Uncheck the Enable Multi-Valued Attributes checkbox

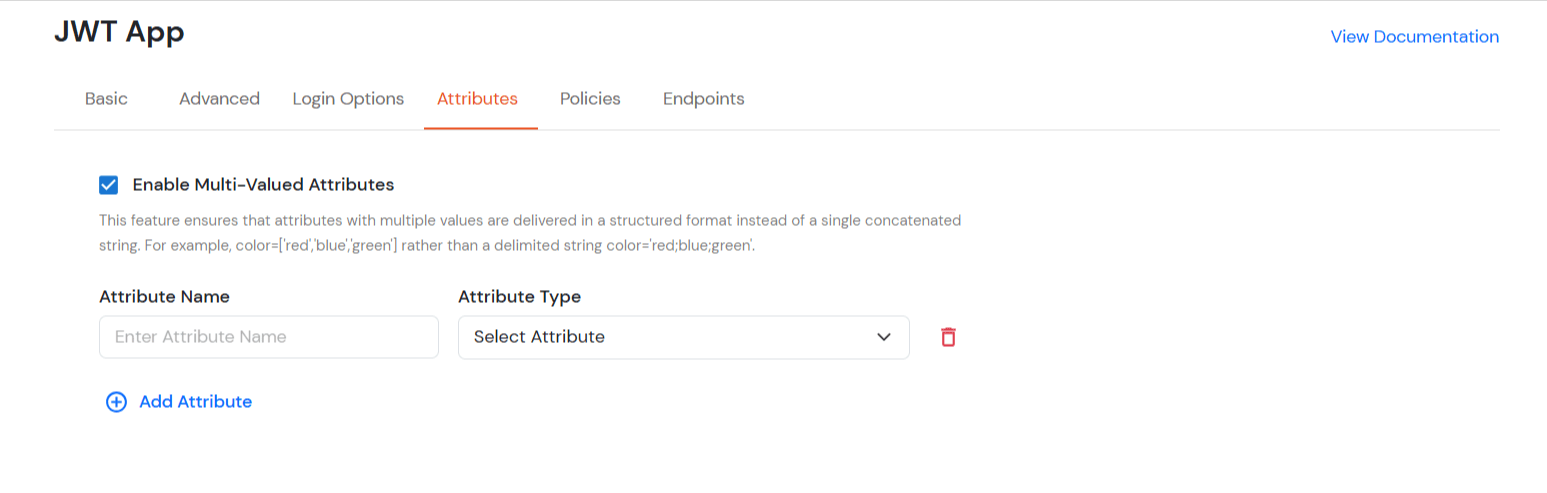coord(109,185)
